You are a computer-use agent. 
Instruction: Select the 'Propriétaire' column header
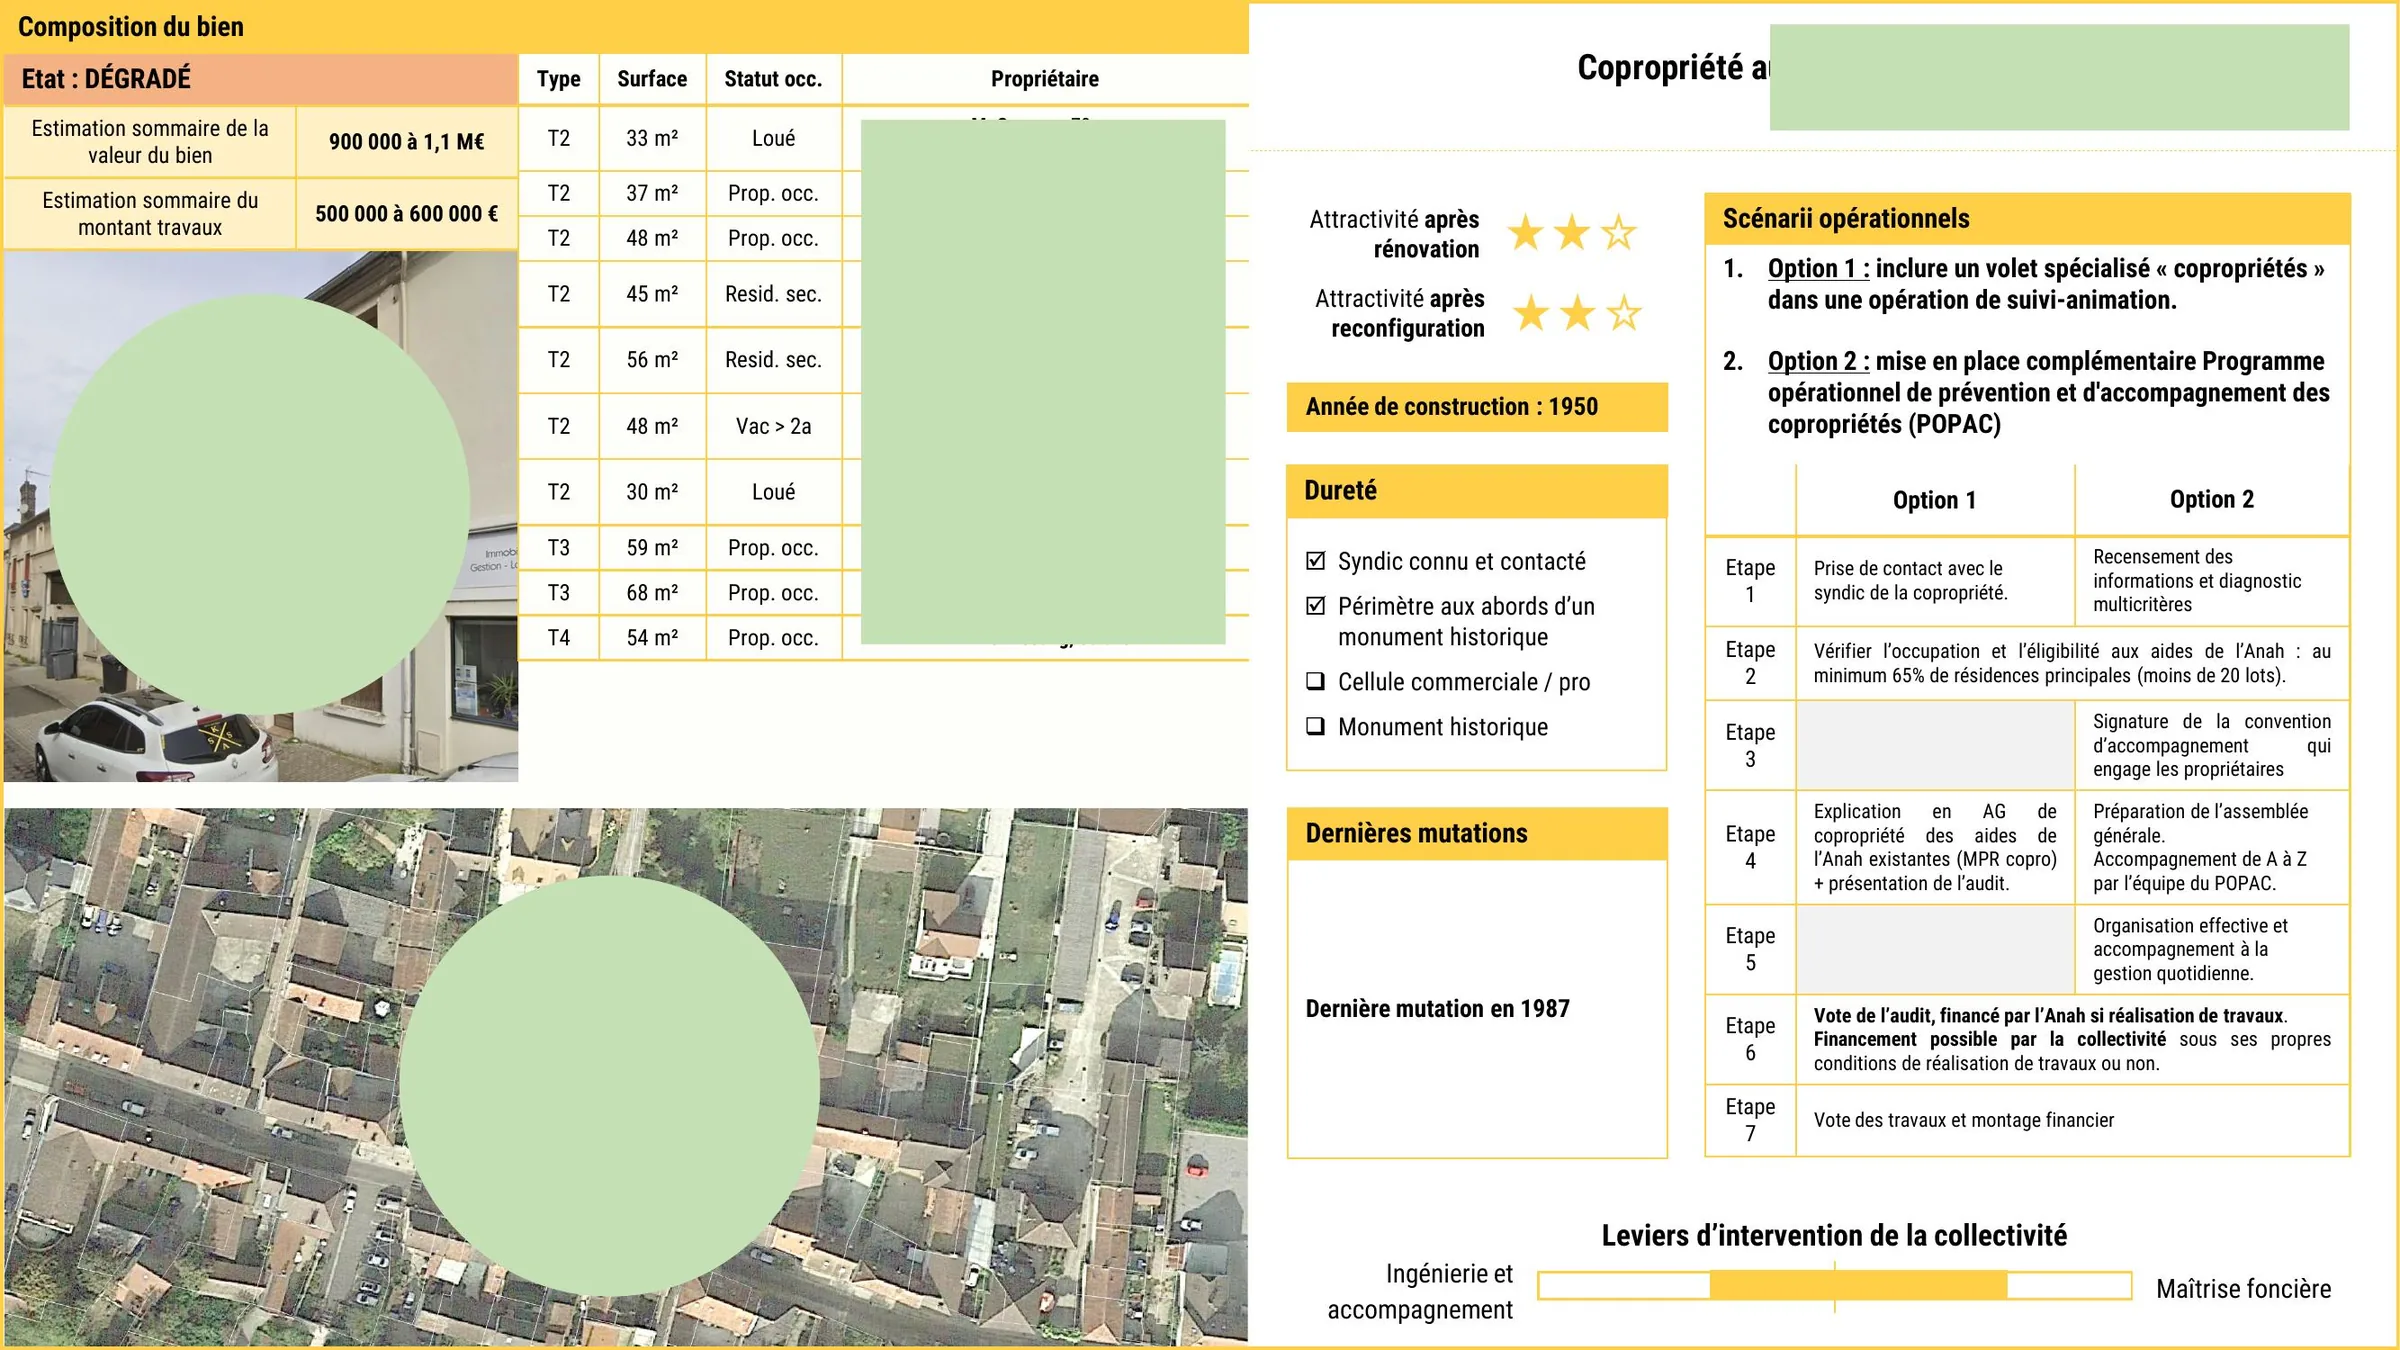tap(1045, 79)
